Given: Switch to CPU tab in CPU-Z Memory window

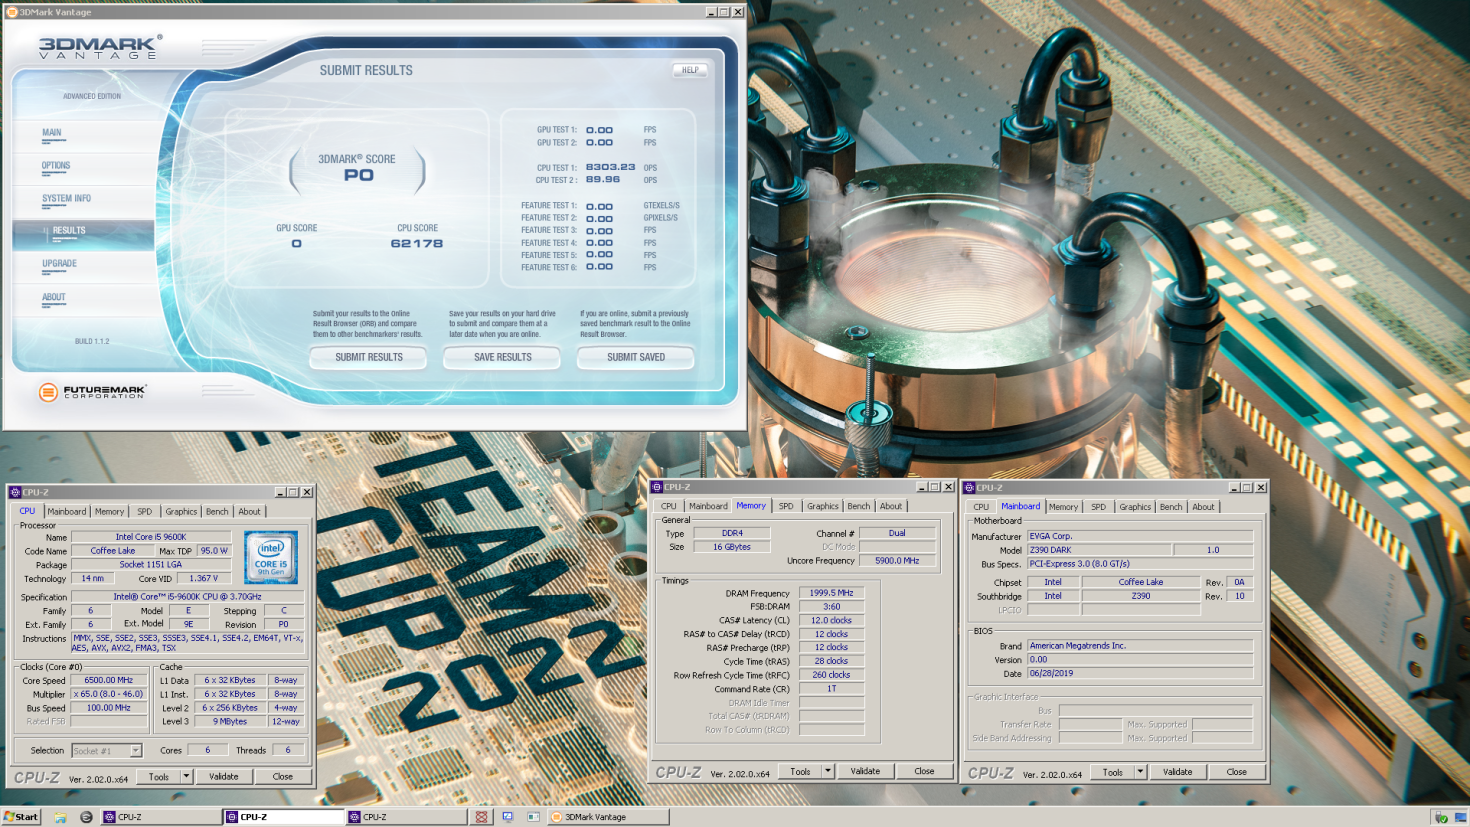Looking at the screenshot, I should click(669, 506).
